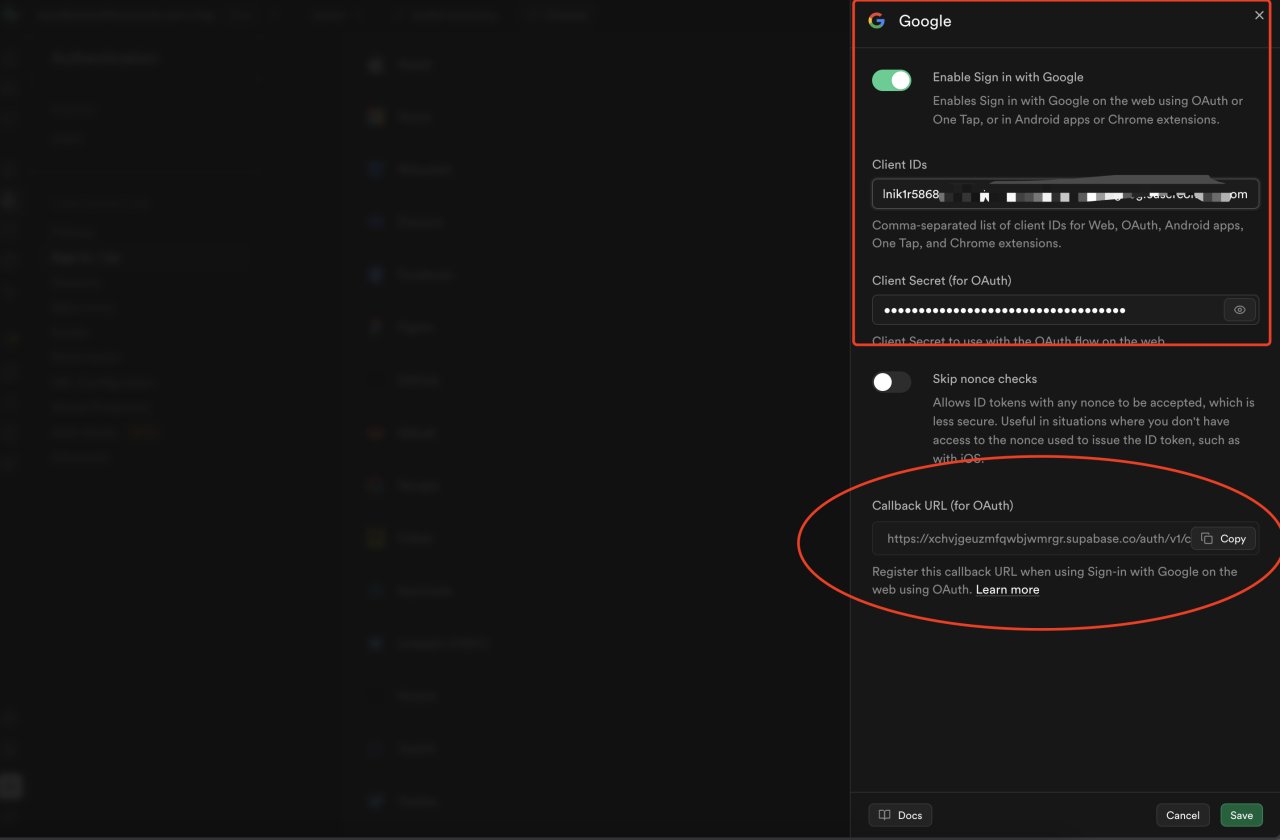
Task: Click the Enable Sign in with Google label
Action: (x=1007, y=77)
